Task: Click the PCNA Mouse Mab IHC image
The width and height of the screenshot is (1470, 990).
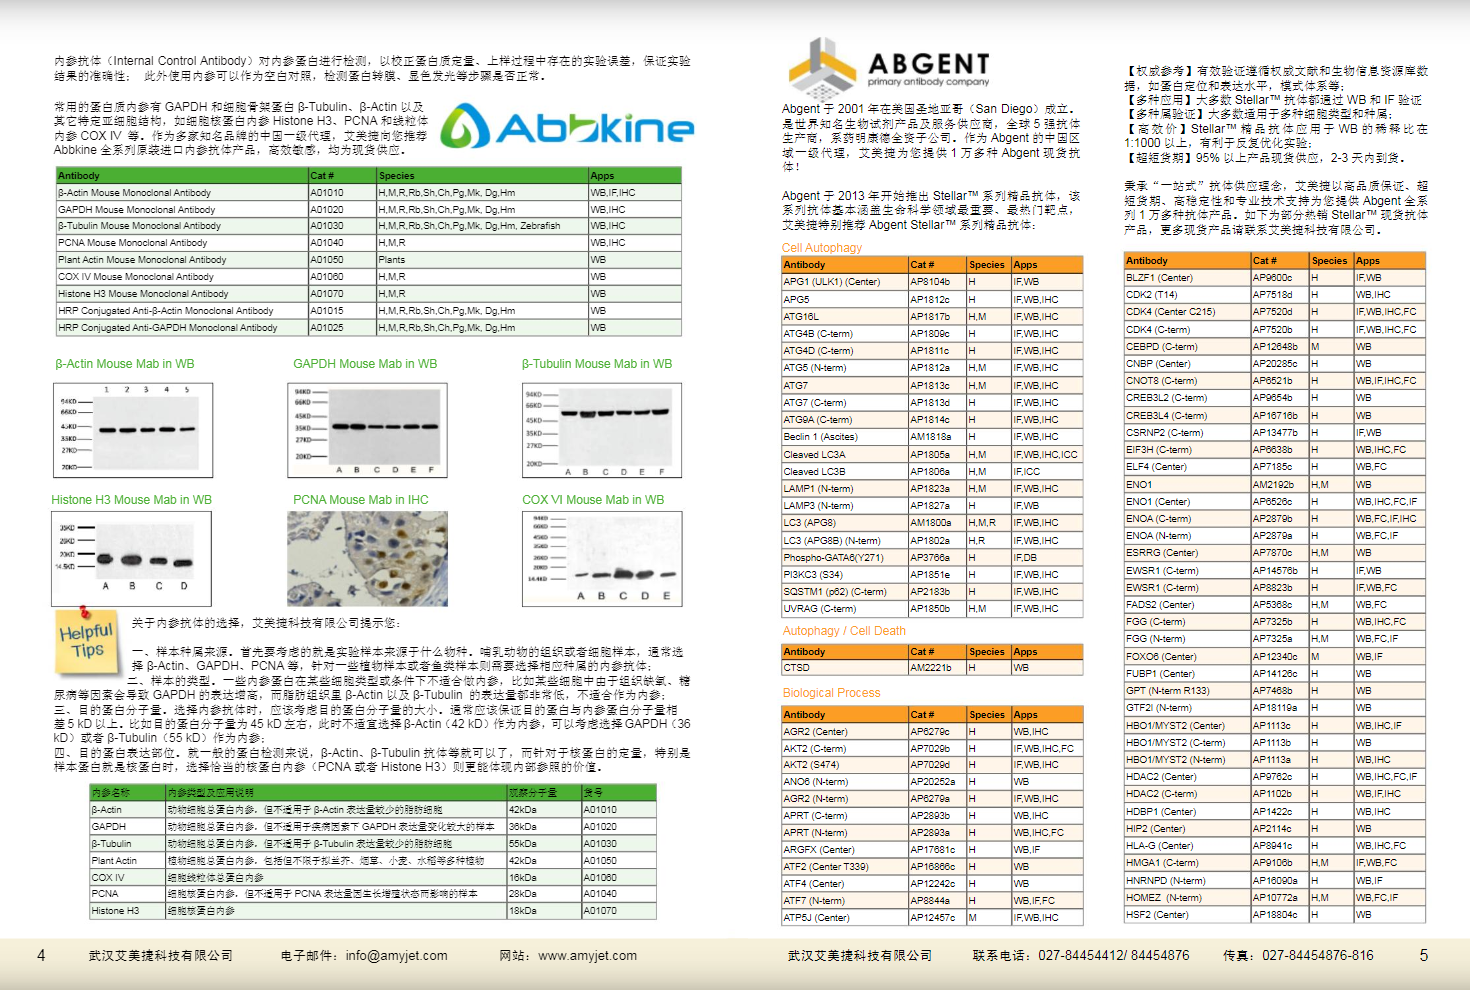Action: click(x=367, y=560)
